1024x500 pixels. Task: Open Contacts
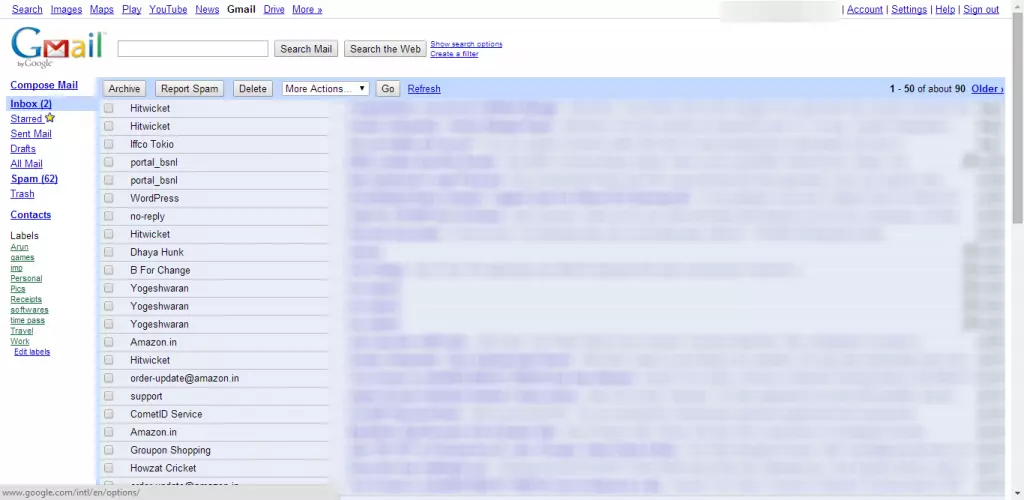30,215
